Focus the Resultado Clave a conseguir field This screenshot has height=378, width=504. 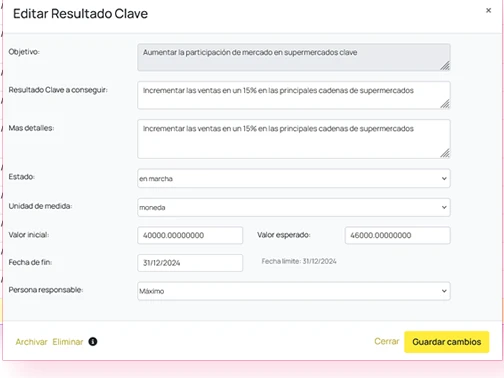294,95
